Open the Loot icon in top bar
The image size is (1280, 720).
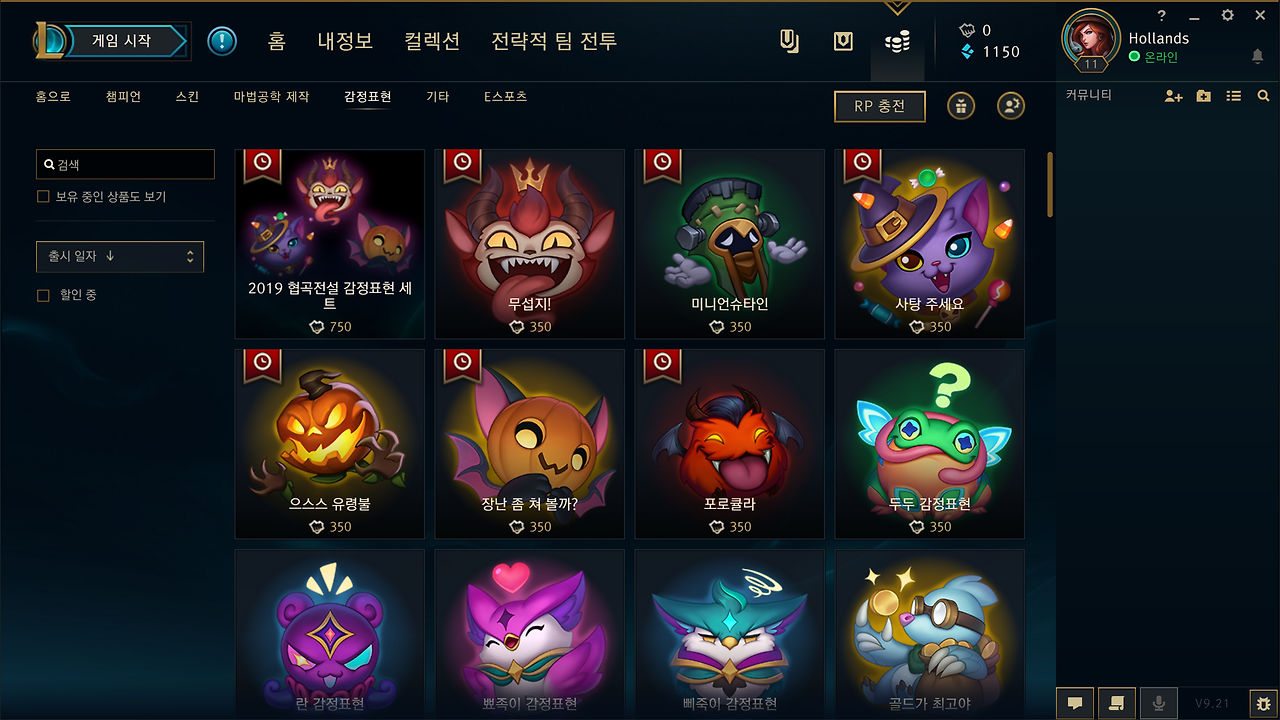point(843,41)
